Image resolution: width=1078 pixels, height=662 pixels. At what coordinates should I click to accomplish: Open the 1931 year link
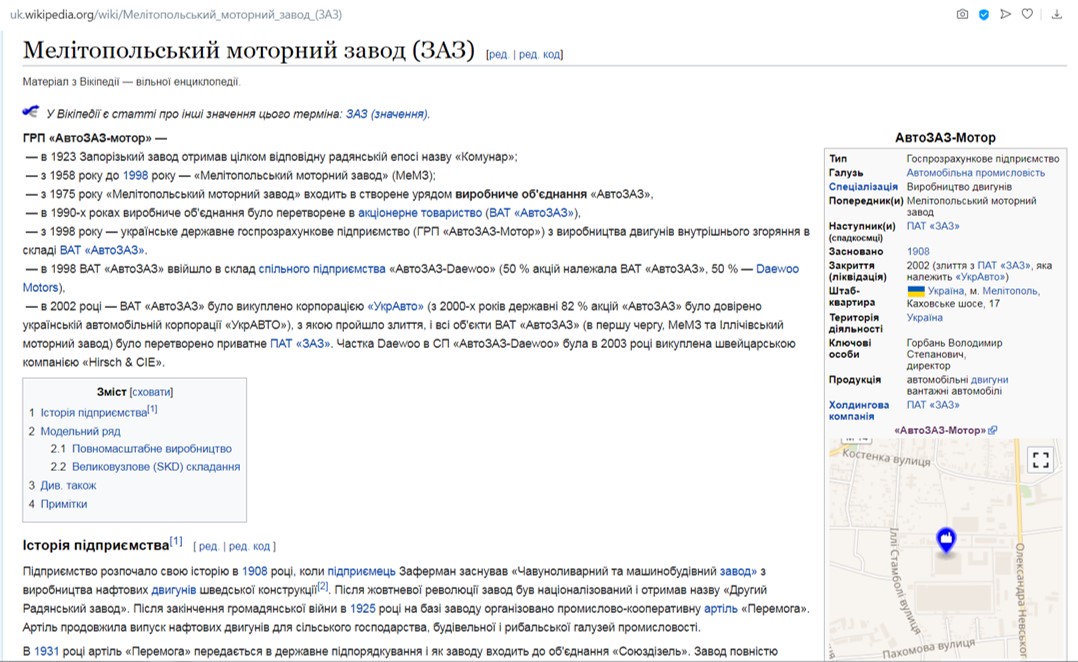point(47,651)
